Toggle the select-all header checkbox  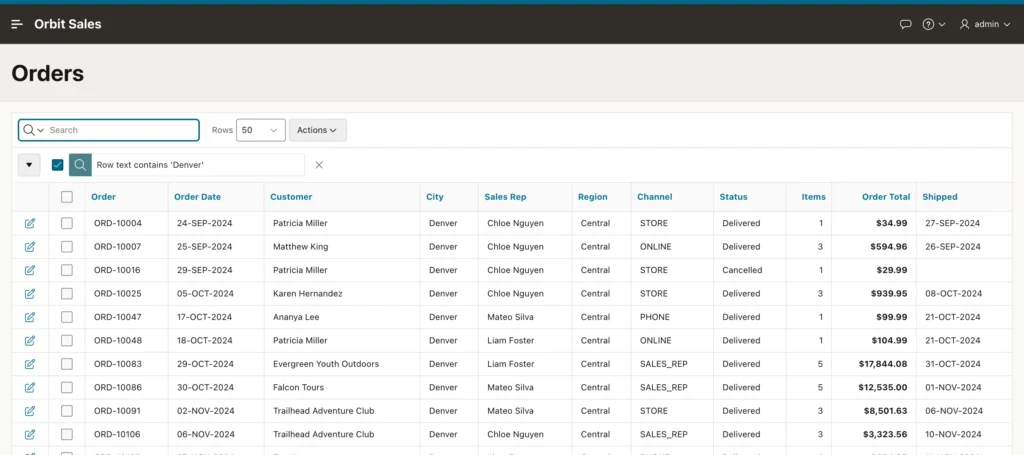click(67, 196)
